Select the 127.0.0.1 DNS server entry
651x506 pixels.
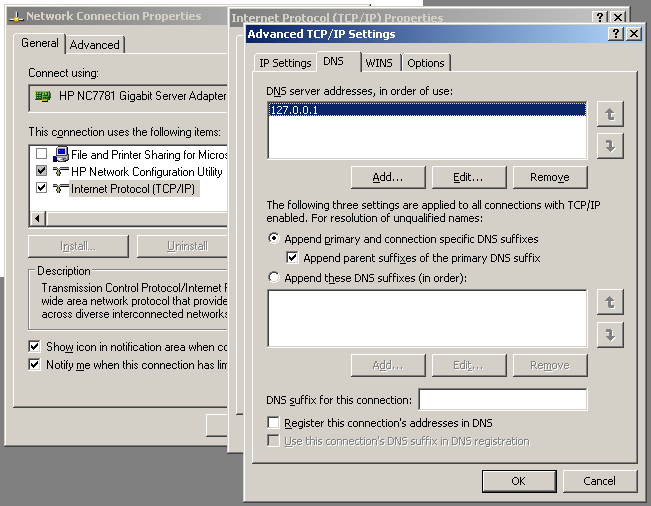coord(293,111)
